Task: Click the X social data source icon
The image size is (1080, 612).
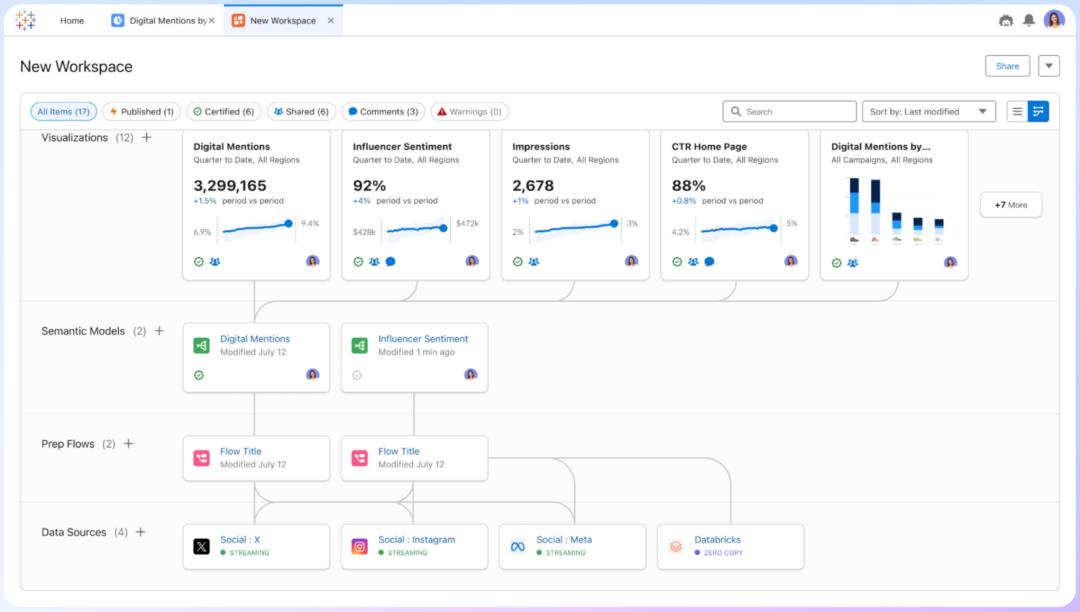Action: pyautogui.click(x=202, y=546)
